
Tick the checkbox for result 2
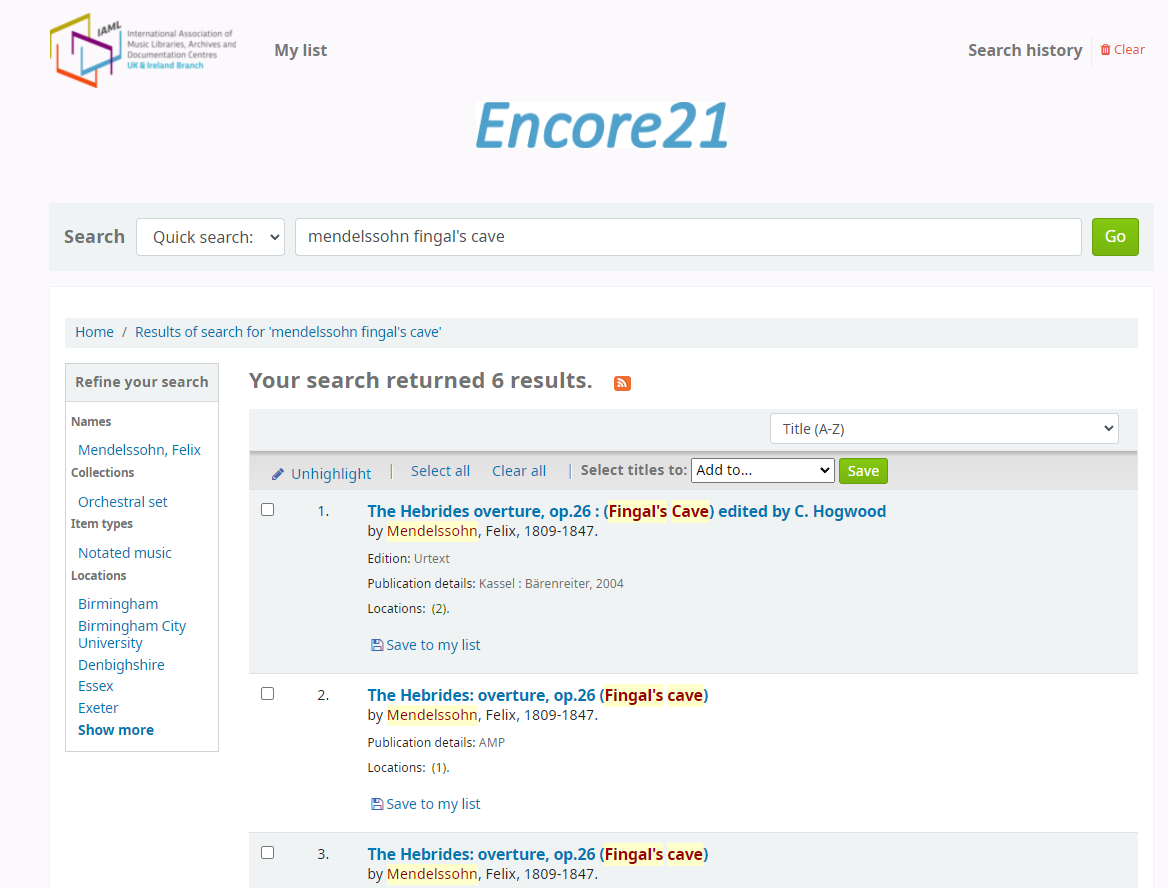[x=267, y=694]
